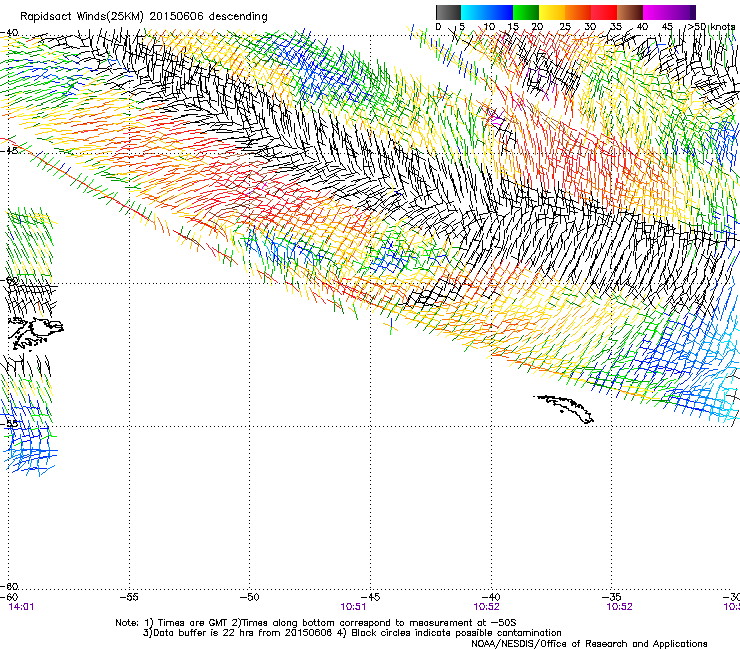Click the gray 0-5 knots legend swatch
The image size is (740, 650).
pos(448,12)
